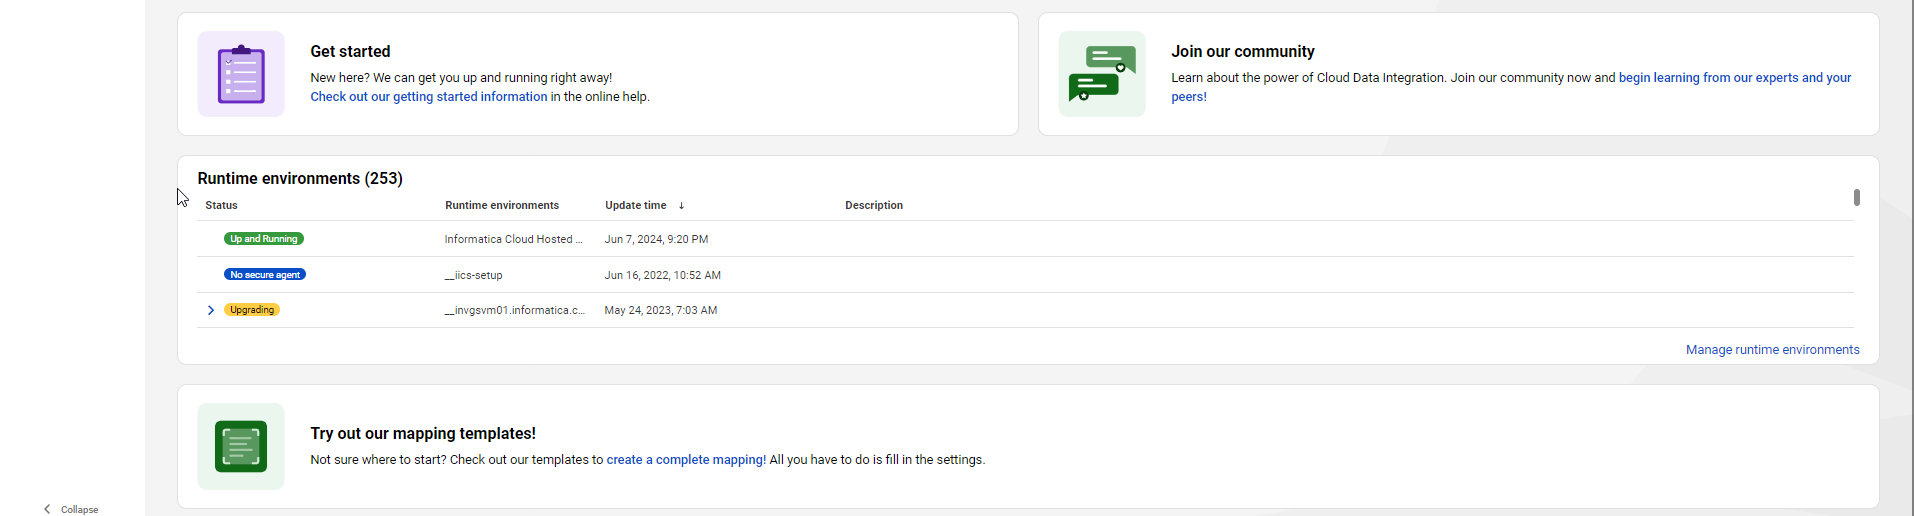
Task: Sort by Status column header
Action: tap(221, 205)
